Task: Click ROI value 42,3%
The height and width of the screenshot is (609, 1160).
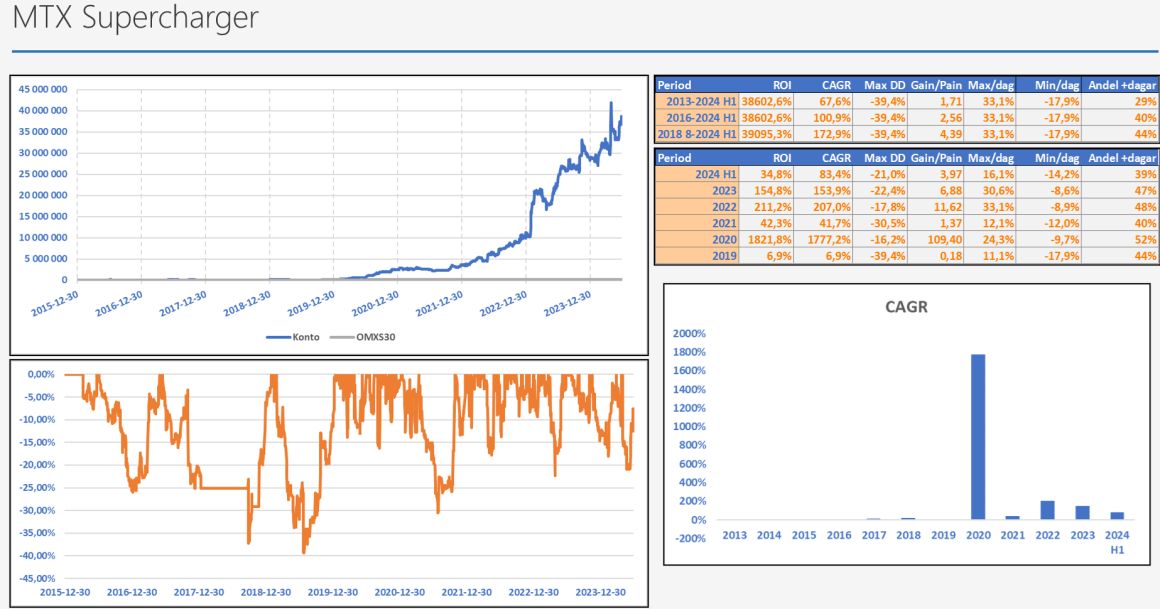Action: click(x=776, y=223)
